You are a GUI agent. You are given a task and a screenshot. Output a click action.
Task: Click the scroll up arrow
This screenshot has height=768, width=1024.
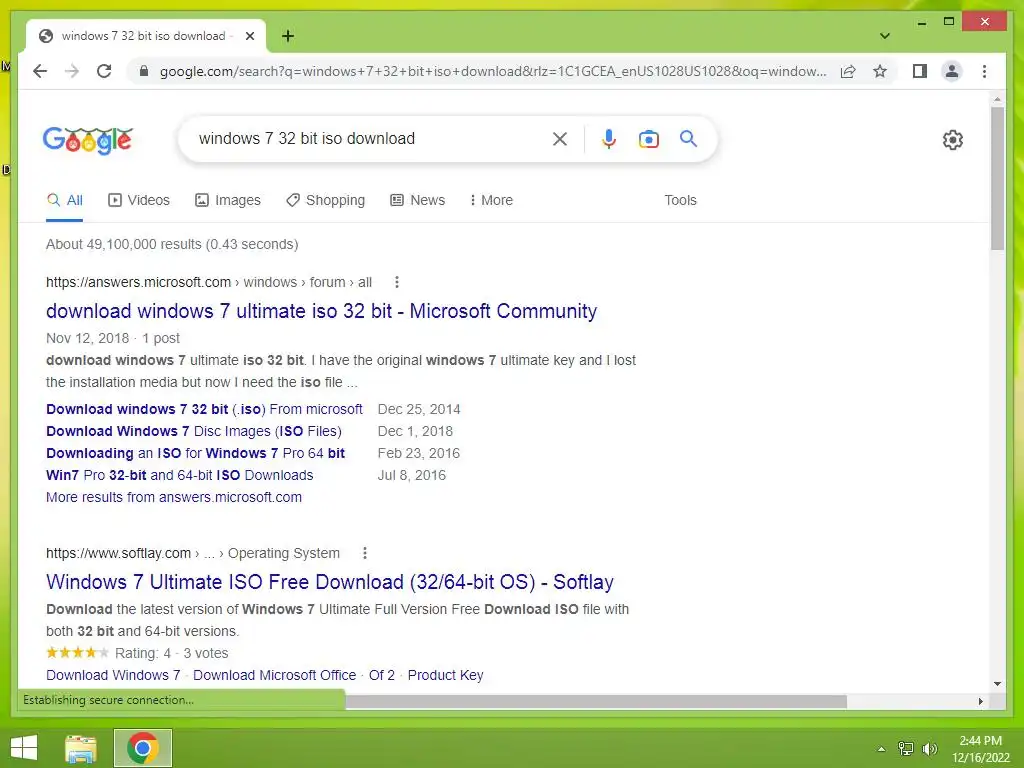(997, 99)
